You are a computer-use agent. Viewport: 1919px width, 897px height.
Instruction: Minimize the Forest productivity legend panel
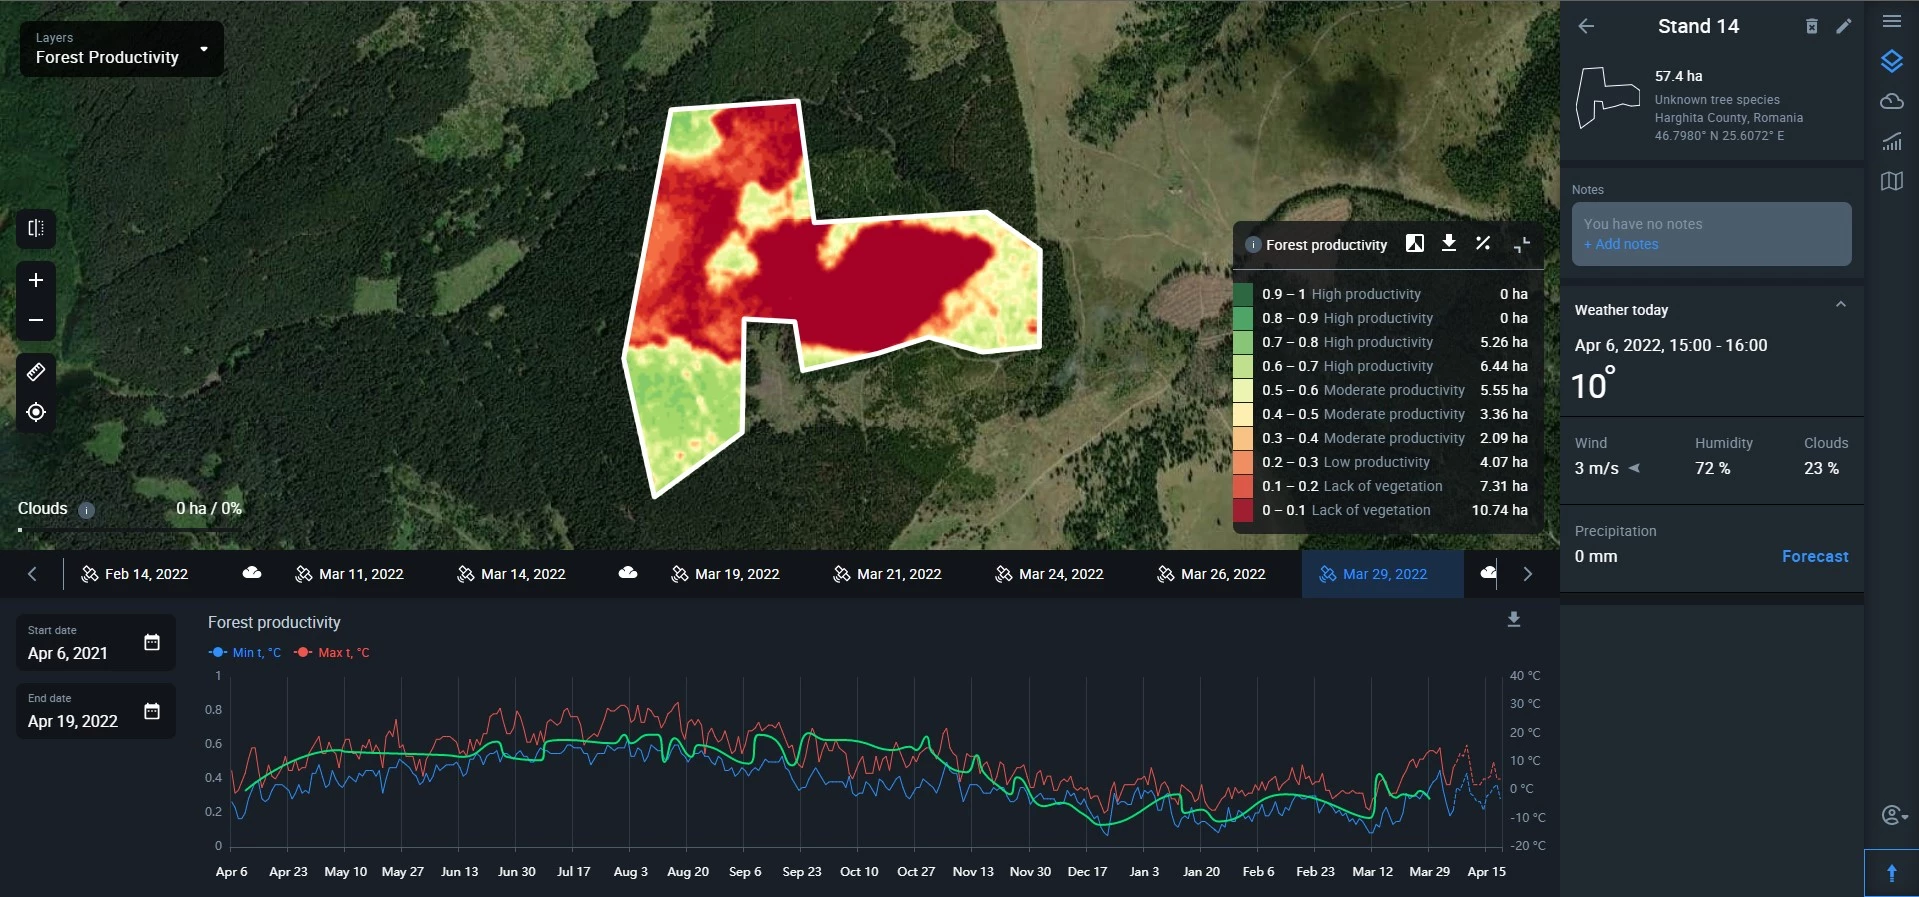(x=1521, y=245)
